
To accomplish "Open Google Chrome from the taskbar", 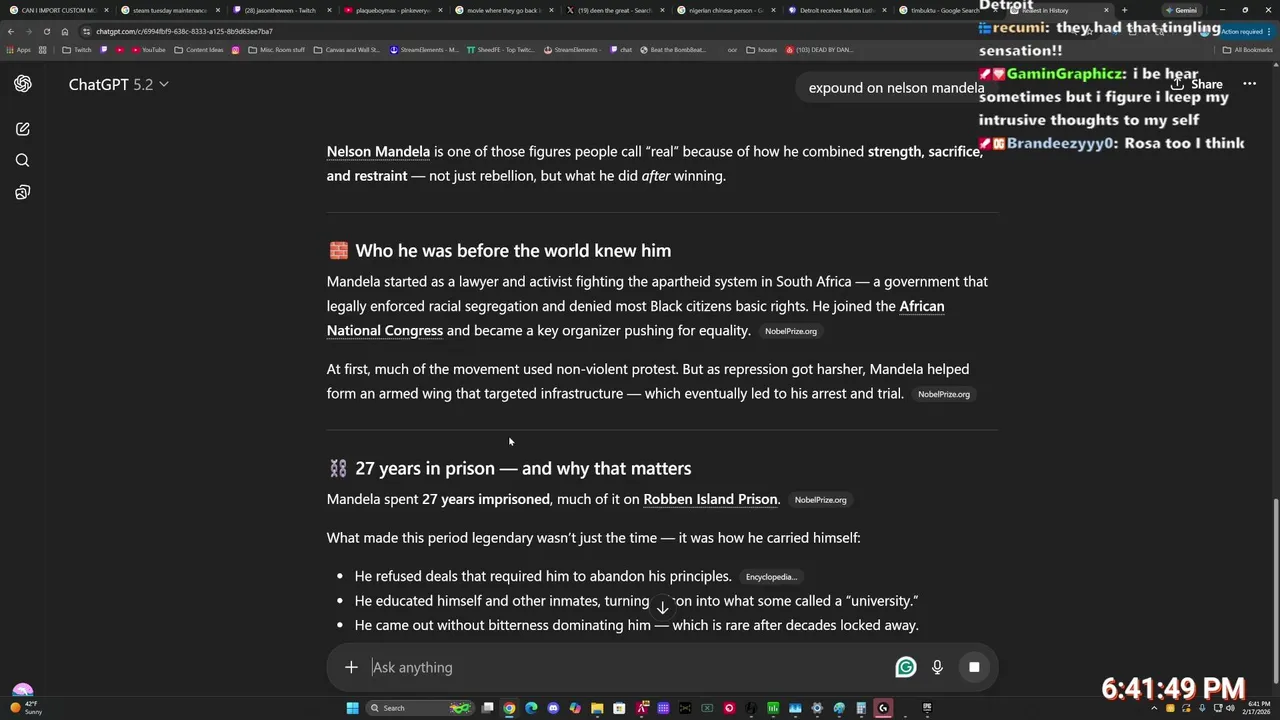I will point(509,708).
